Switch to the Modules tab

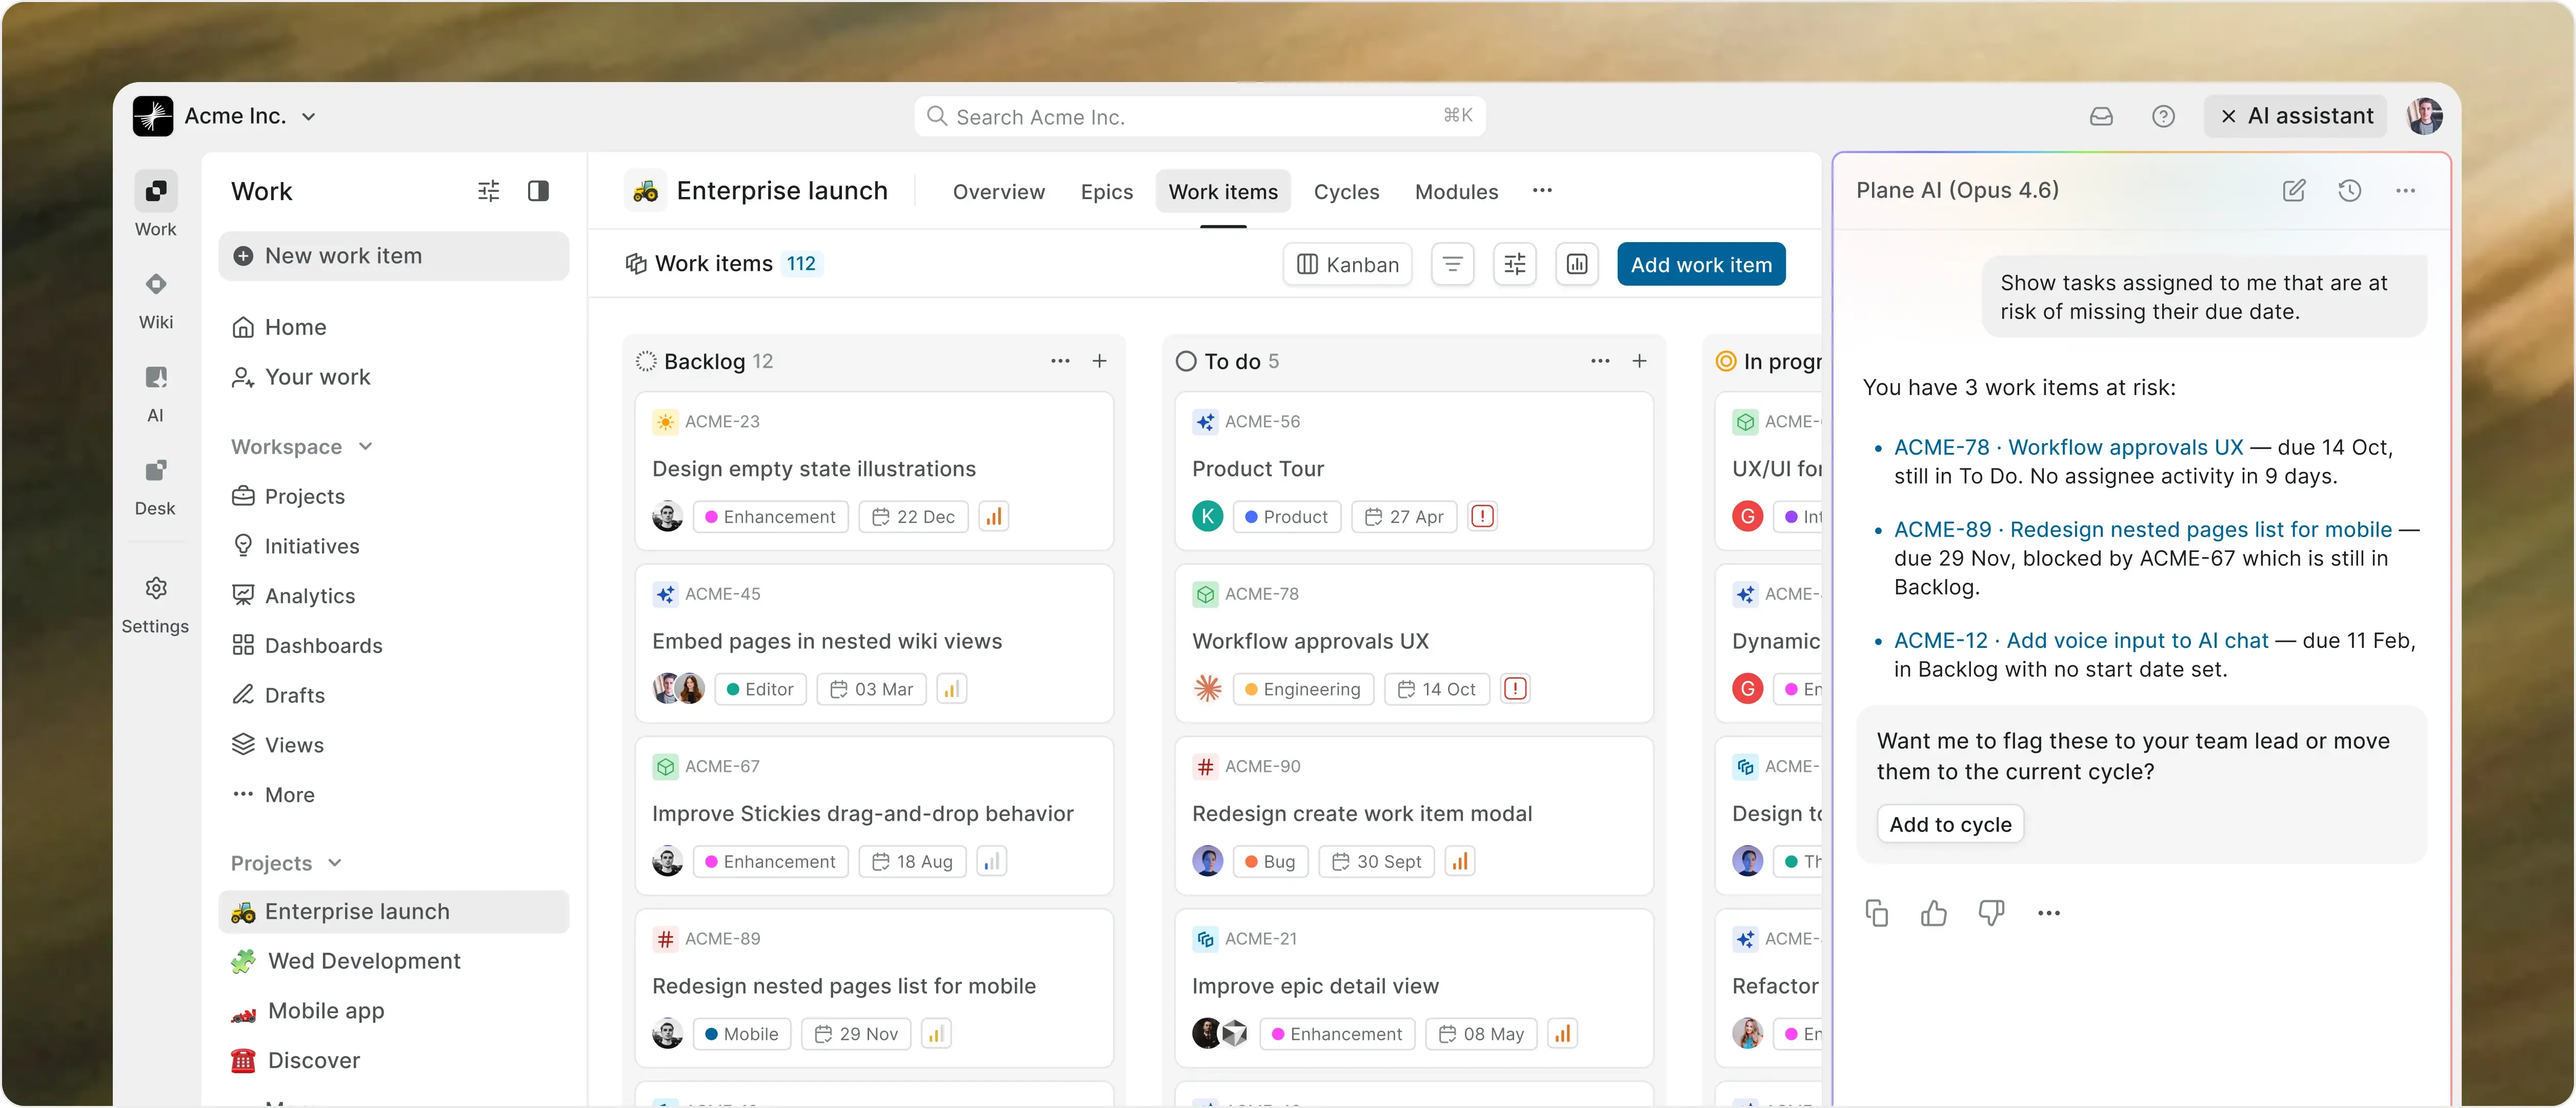1456,191
